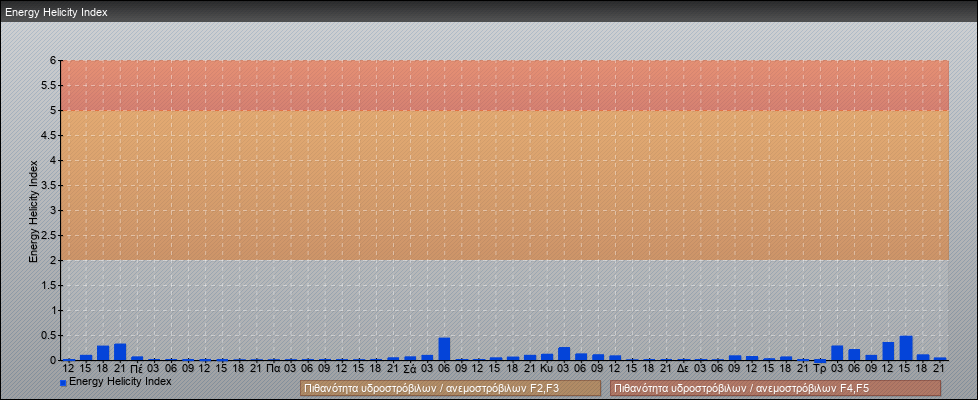Click the Πέ day label on x-axis

click(137, 369)
